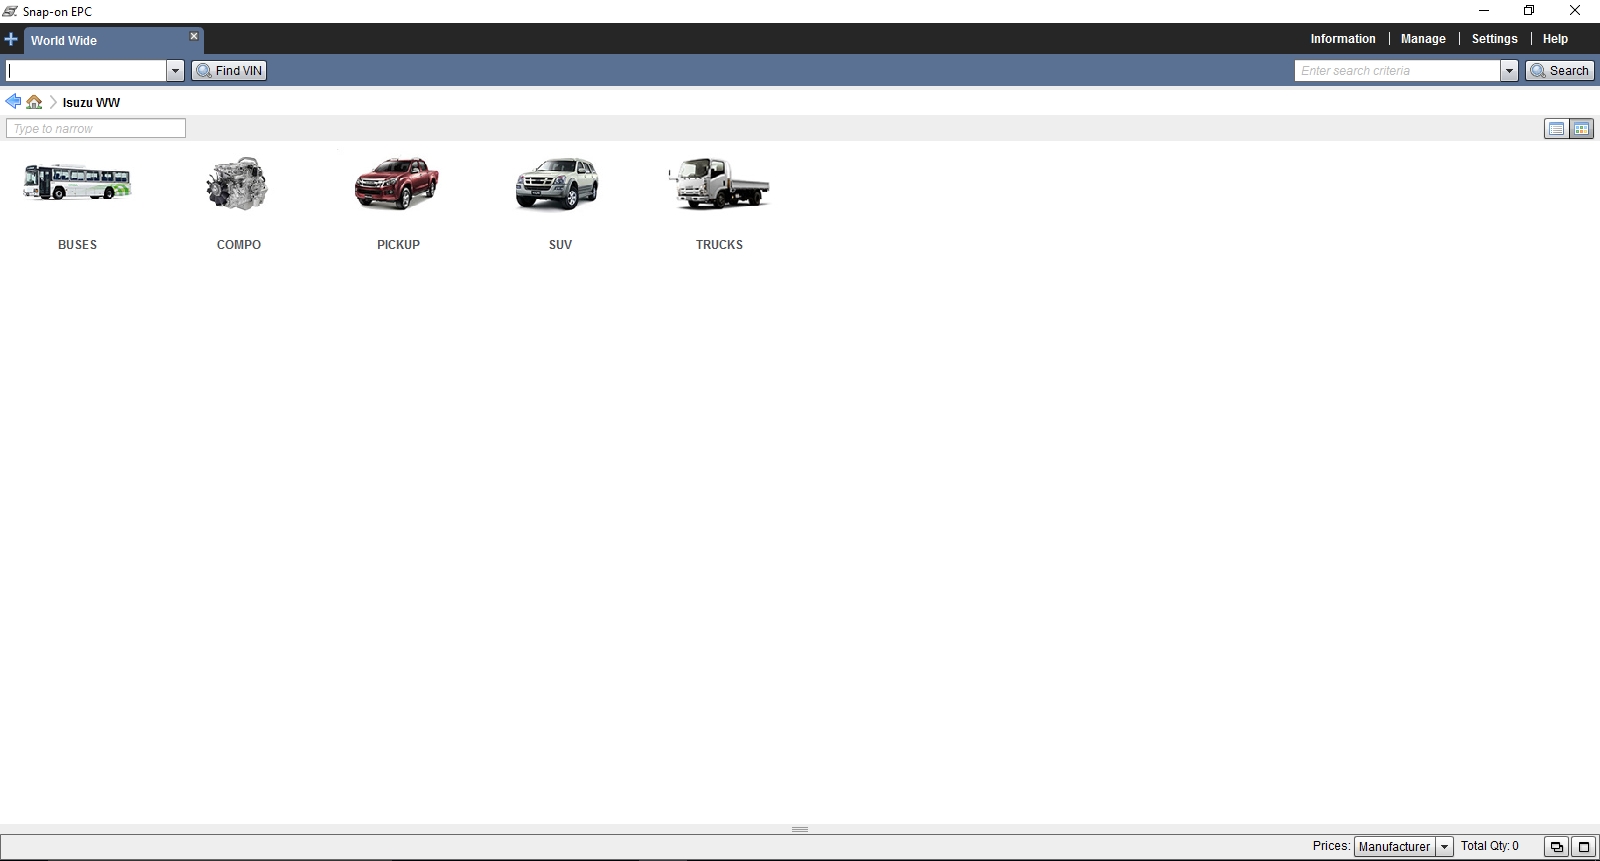Viewport: 1600px width, 861px height.
Task: Close the World Wide tab
Action: click(194, 36)
